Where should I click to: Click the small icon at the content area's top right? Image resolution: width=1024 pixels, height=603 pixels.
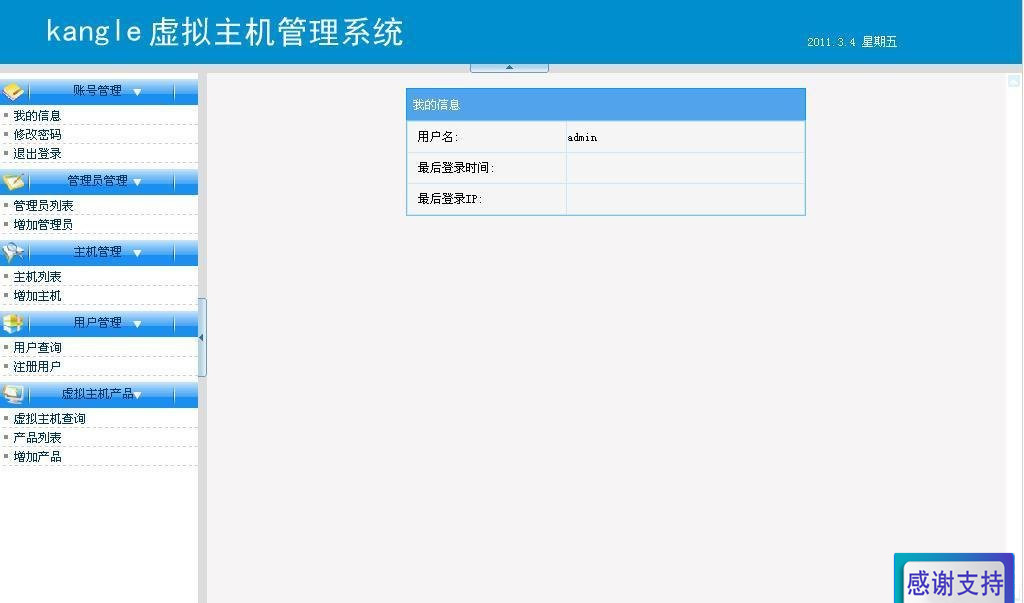(1014, 81)
